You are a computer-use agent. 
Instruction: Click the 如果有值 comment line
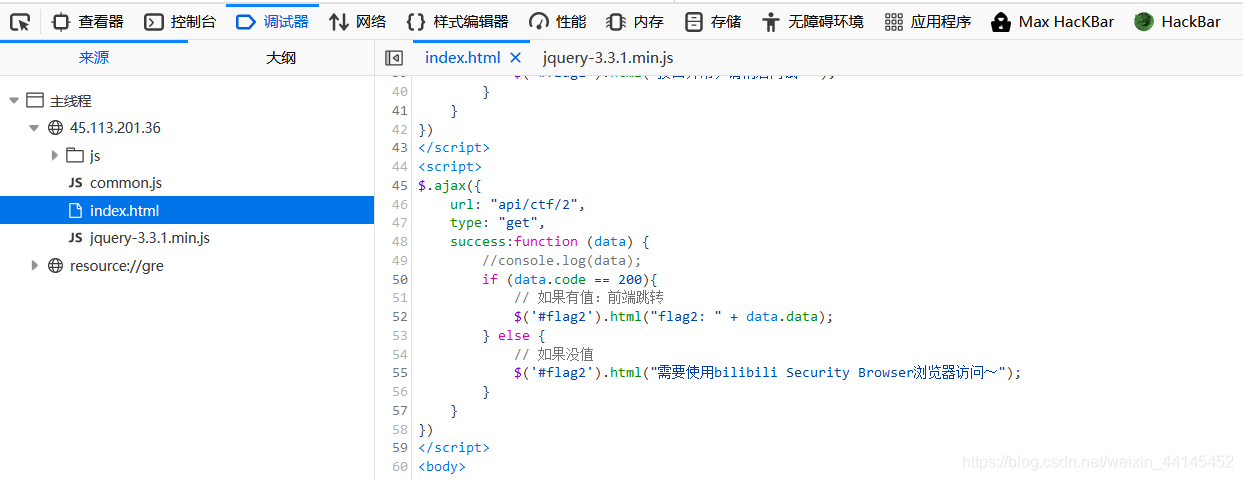pyautogui.click(x=589, y=297)
